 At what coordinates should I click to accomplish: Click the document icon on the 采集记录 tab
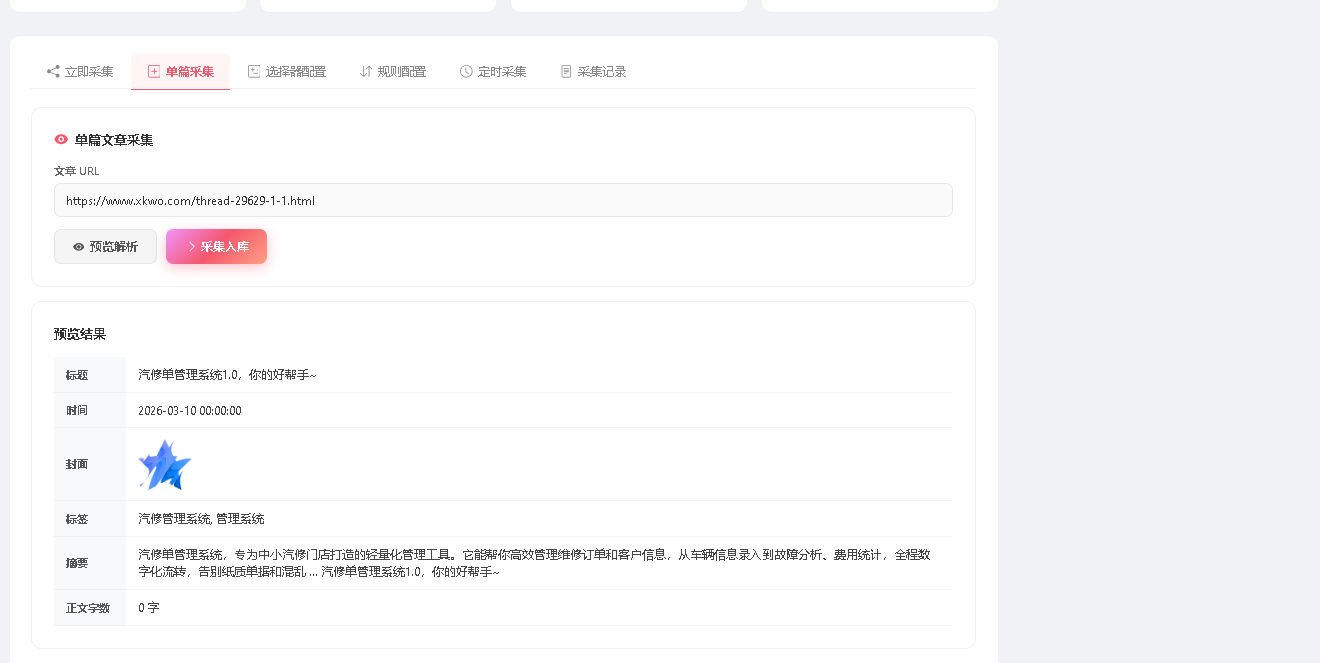point(564,71)
